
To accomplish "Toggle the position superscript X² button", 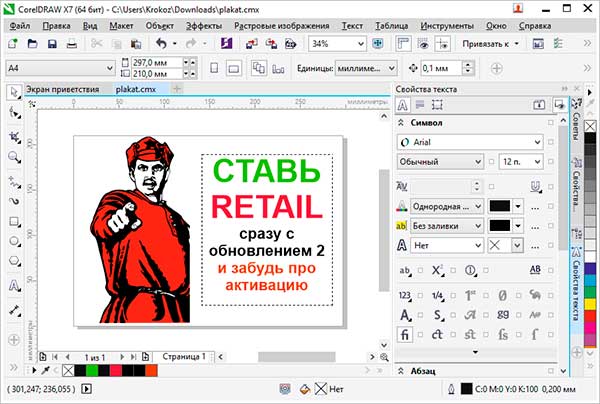I will (x=437, y=270).
